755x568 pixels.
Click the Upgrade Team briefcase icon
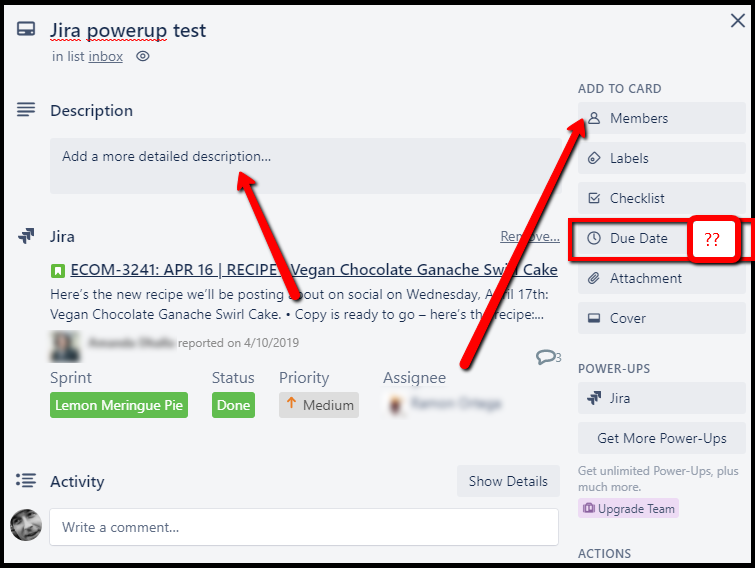(x=588, y=508)
